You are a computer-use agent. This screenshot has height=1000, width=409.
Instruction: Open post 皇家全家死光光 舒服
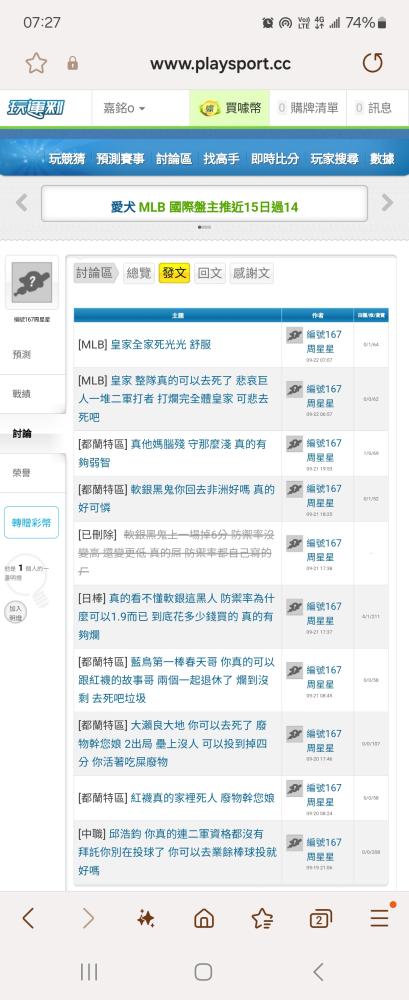(x=161, y=344)
